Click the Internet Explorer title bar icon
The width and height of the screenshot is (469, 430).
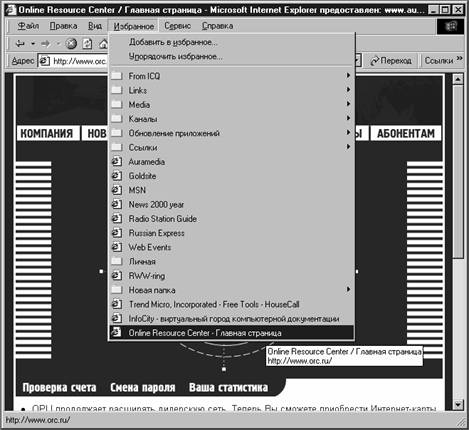coord(11,10)
